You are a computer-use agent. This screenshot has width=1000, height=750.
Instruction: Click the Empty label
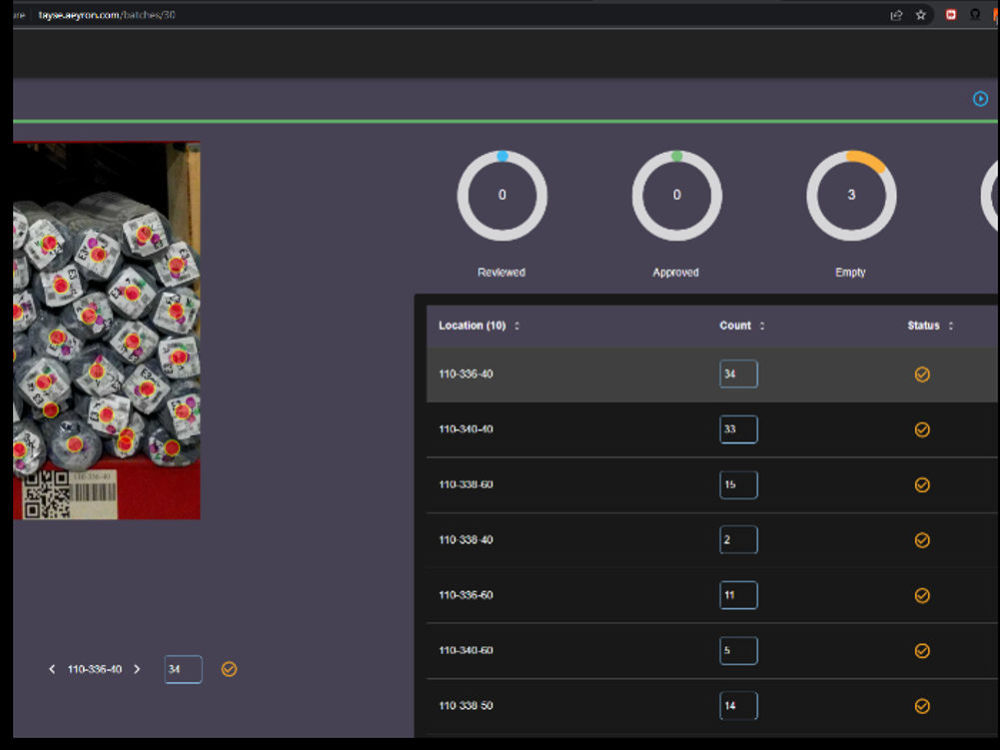[x=850, y=272]
